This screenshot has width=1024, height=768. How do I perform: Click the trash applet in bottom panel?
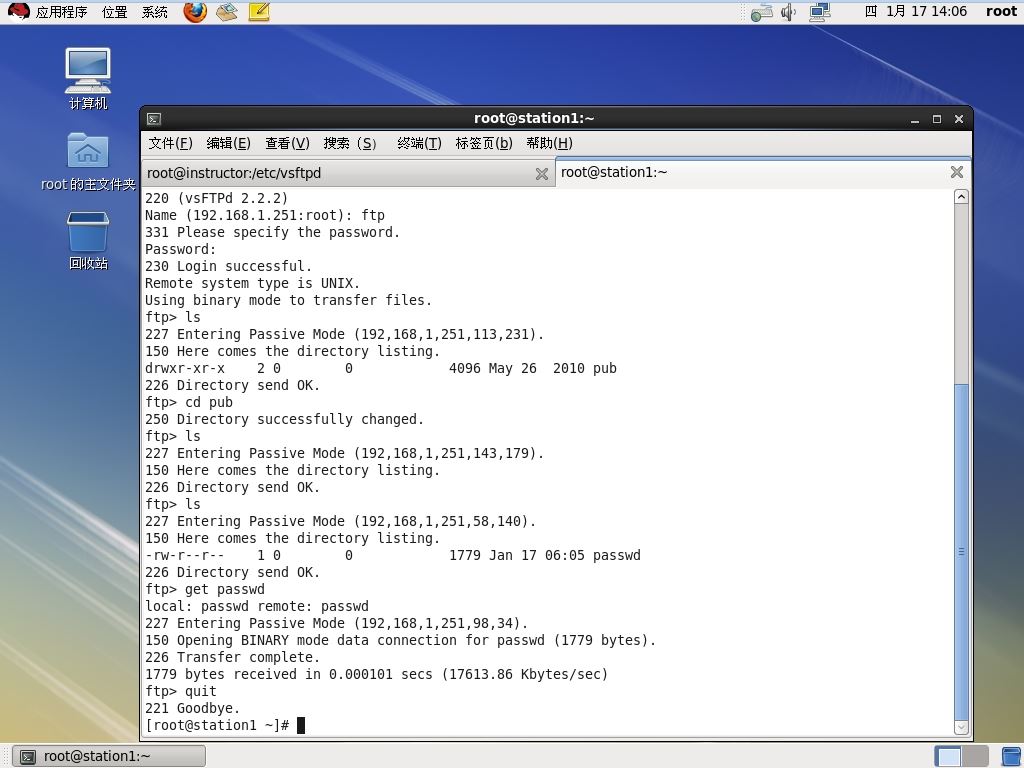point(1011,757)
